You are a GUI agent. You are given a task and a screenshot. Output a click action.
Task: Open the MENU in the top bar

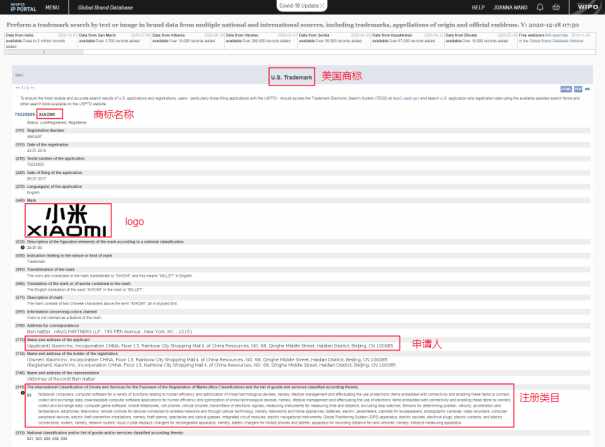(52, 7)
